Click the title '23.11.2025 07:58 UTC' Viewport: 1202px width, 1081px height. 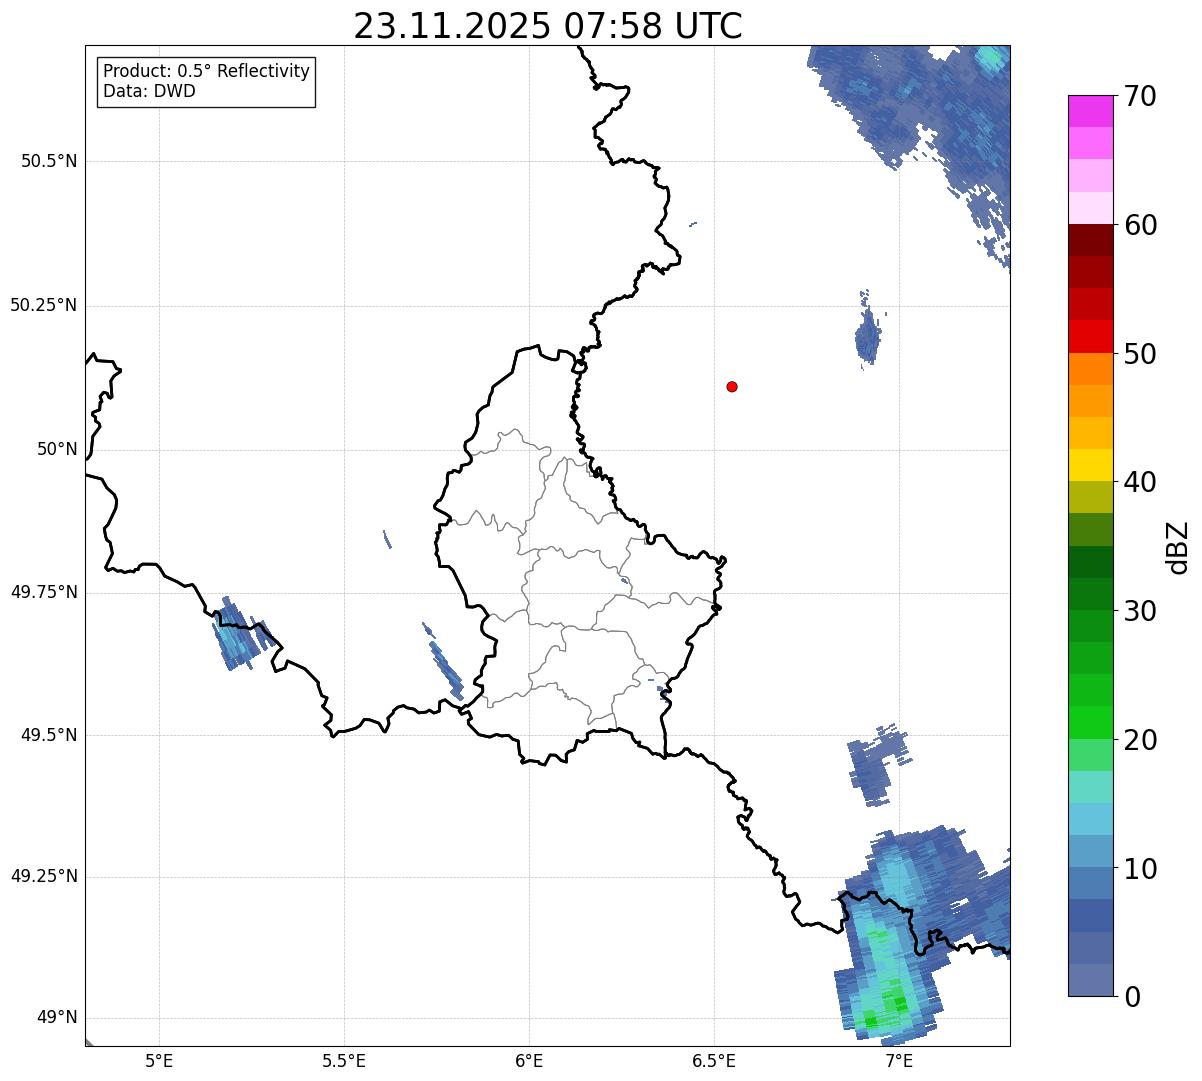tap(548, 26)
